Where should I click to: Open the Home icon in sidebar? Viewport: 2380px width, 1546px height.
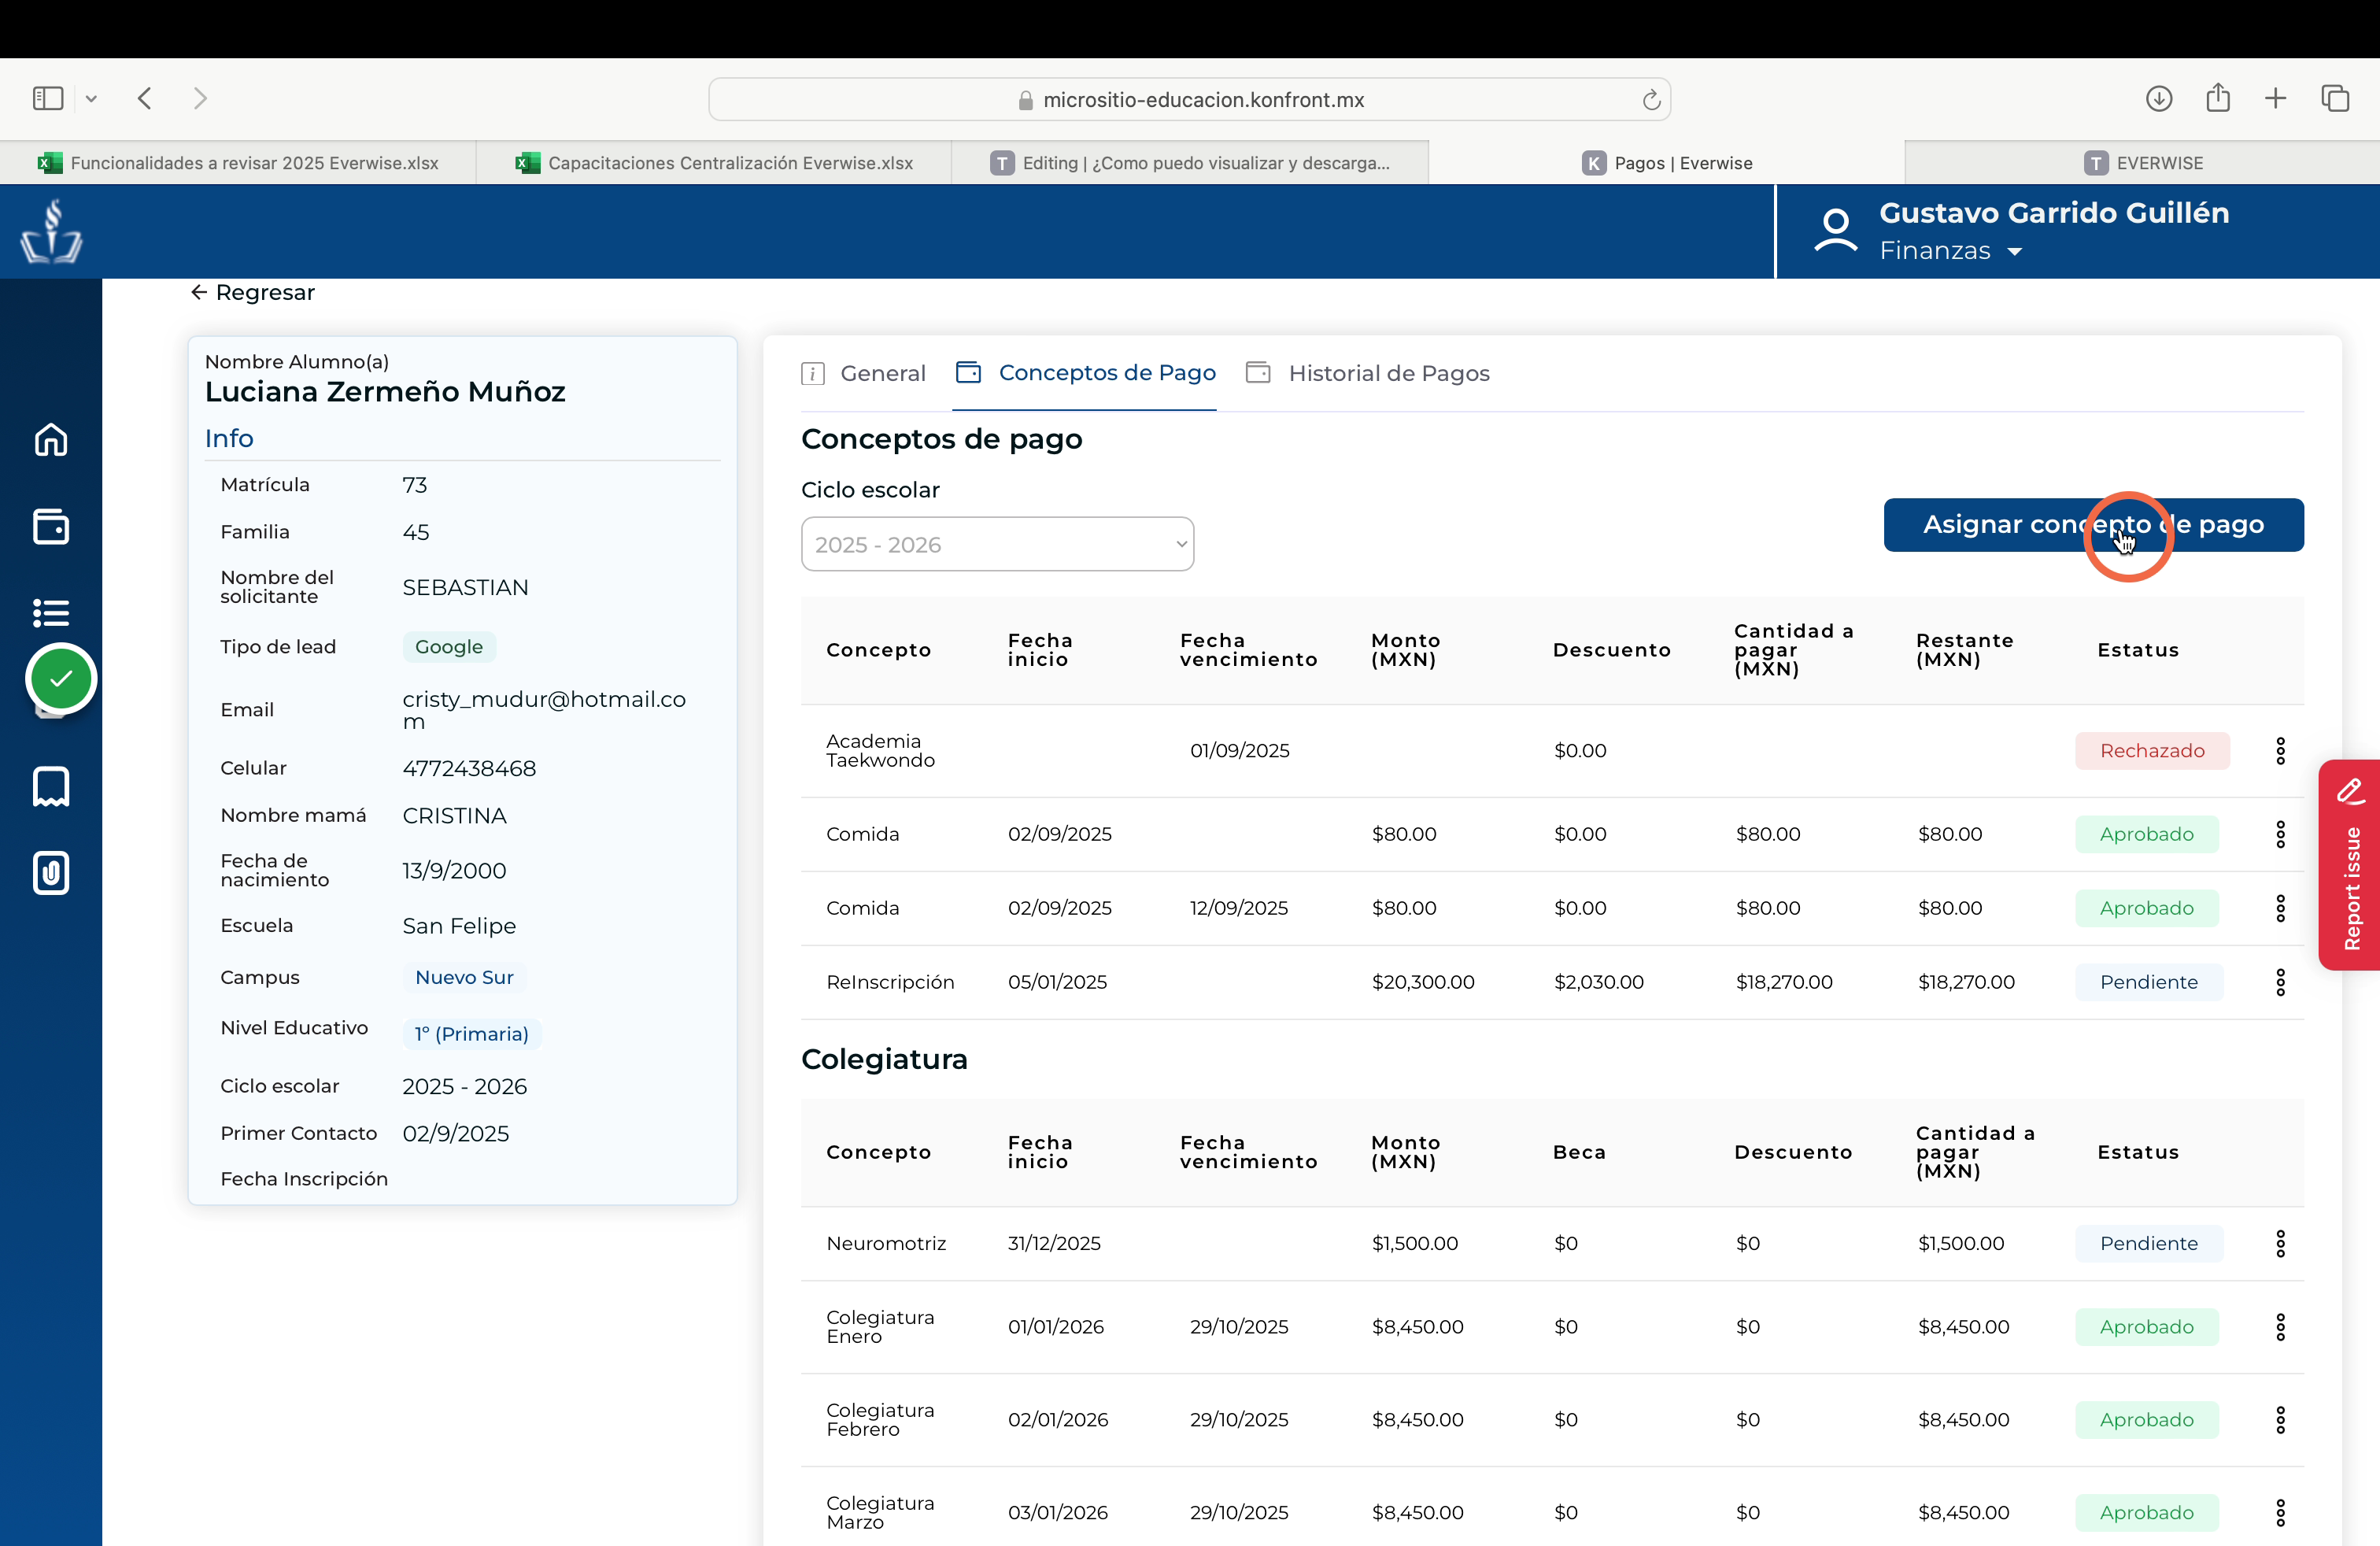tap(51, 440)
